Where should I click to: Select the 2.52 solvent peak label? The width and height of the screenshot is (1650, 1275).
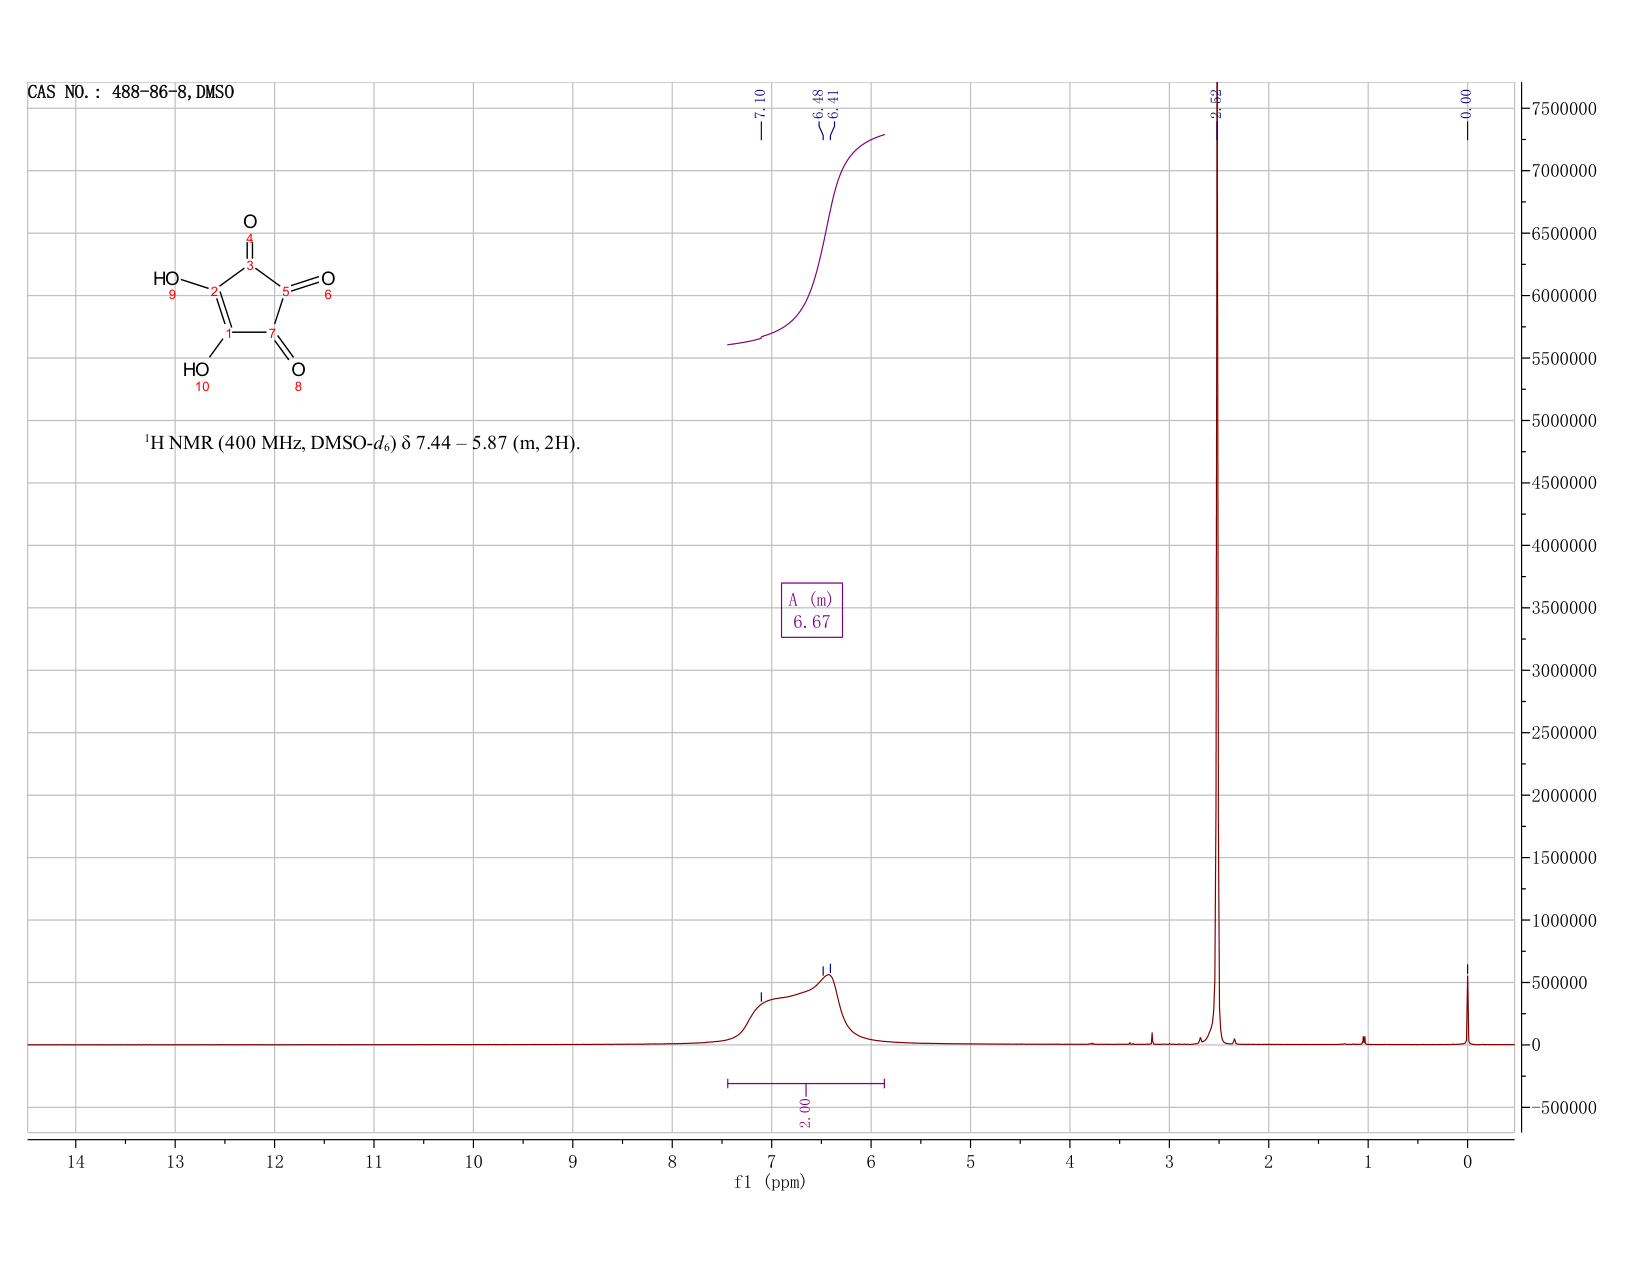(x=1216, y=103)
